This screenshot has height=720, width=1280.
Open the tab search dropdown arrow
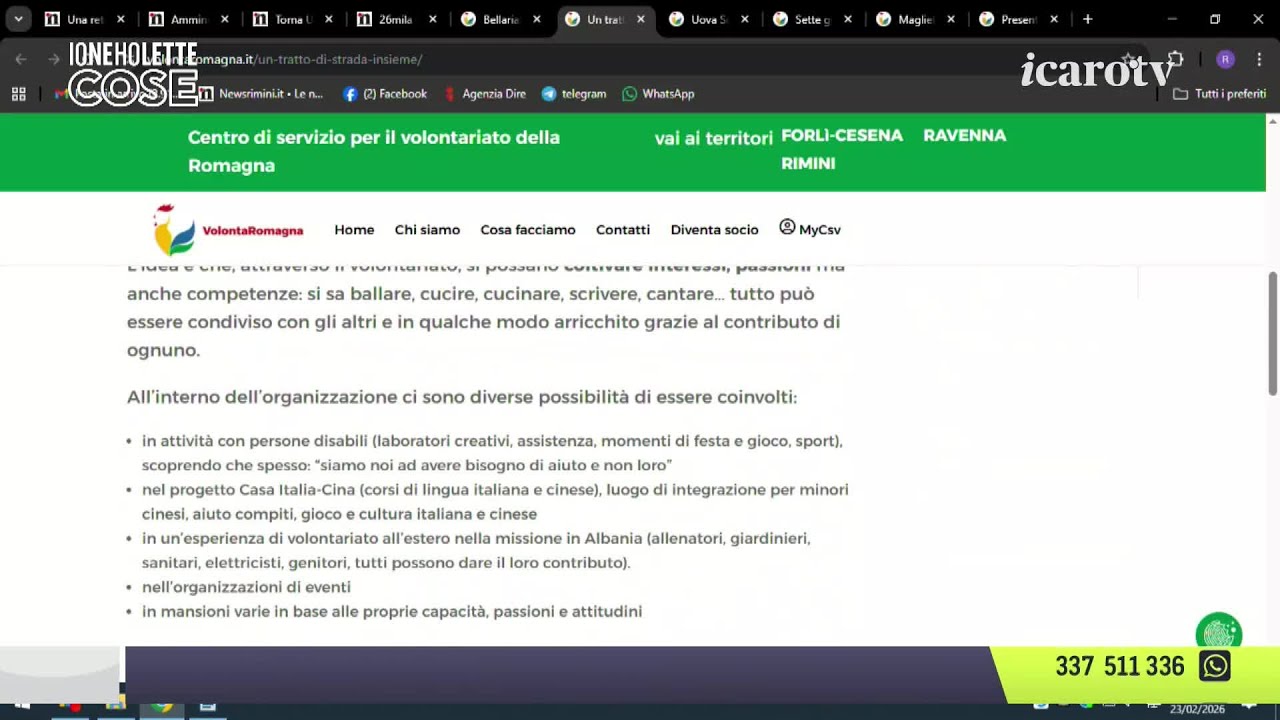coord(18,19)
